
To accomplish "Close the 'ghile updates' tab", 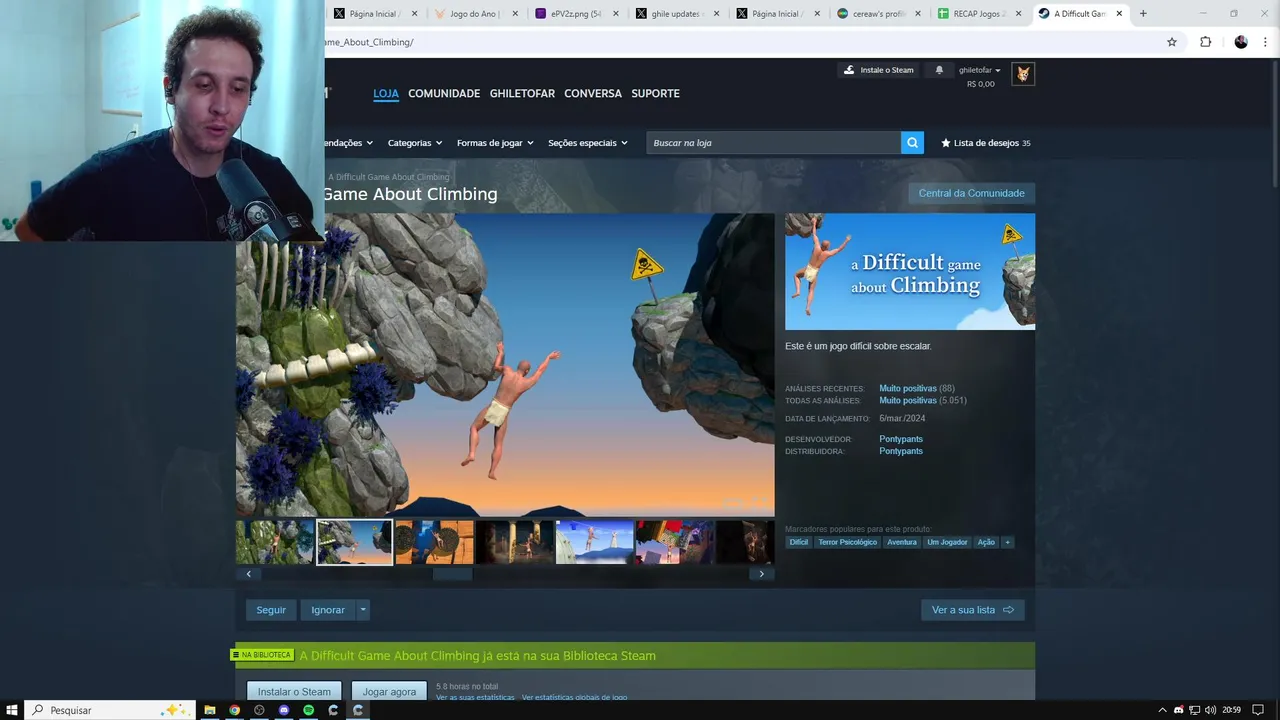I will pos(716,14).
